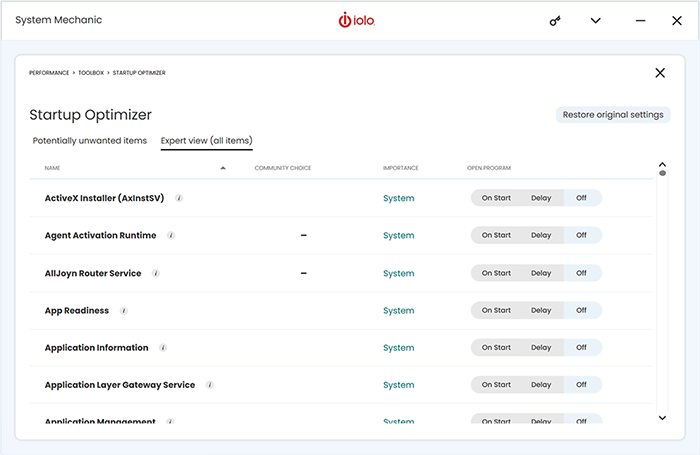Screen dimensions: 700x455
Task: Click the scrollbar thumb handle
Action: point(662,173)
